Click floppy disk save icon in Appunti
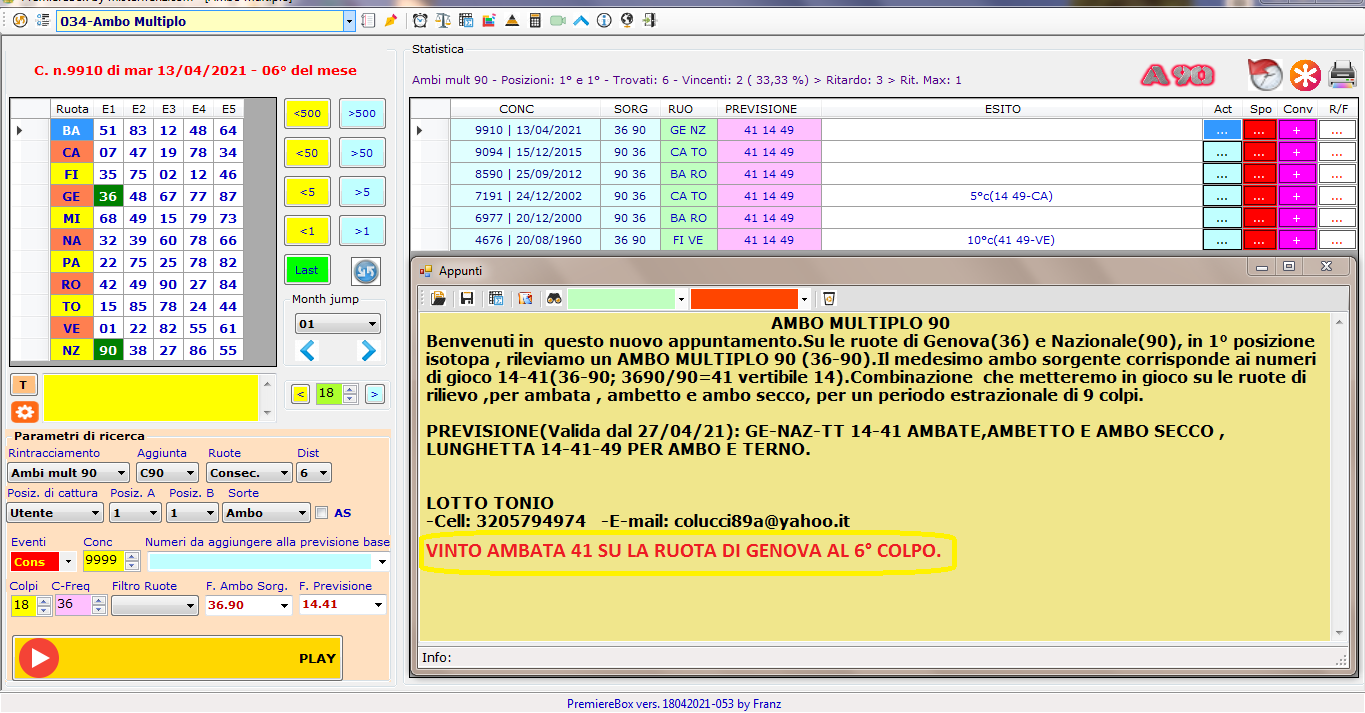1365x713 pixels. (x=466, y=298)
